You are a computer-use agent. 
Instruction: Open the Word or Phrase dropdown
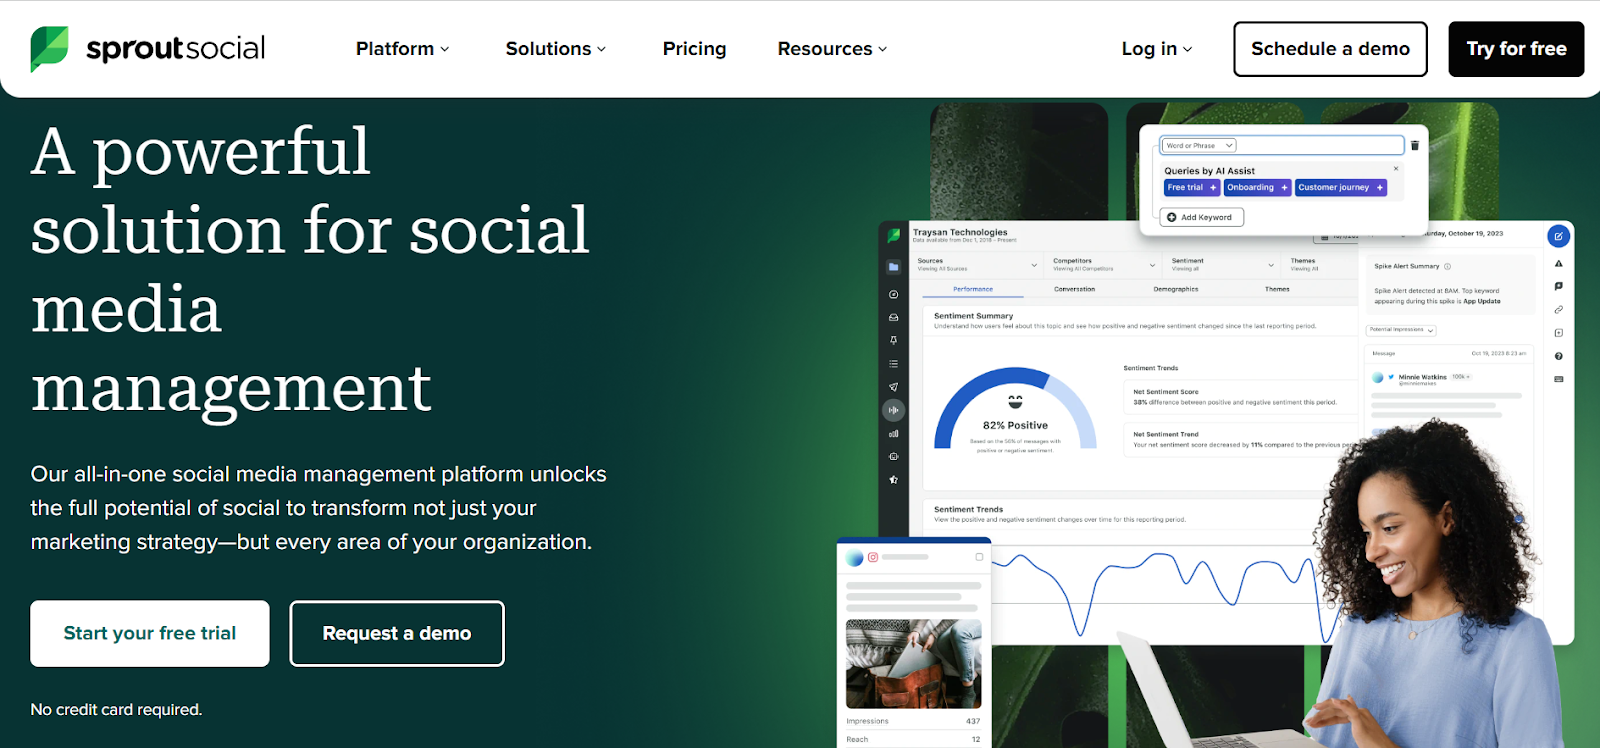tap(1199, 145)
